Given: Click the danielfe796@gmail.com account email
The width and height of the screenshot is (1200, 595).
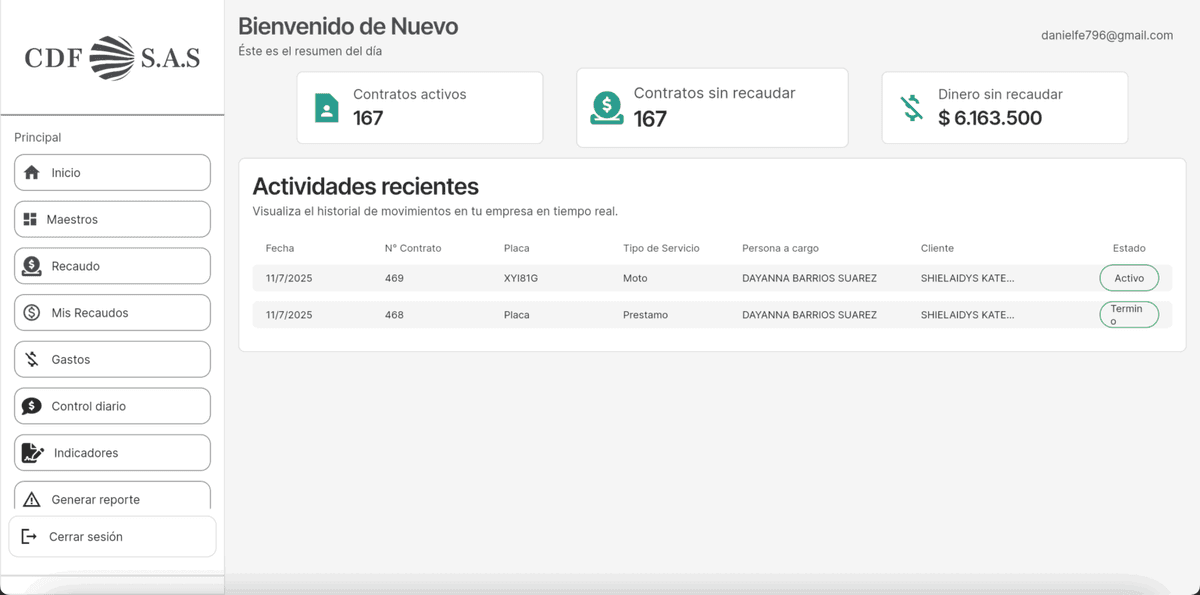Looking at the screenshot, I should (x=1106, y=35).
